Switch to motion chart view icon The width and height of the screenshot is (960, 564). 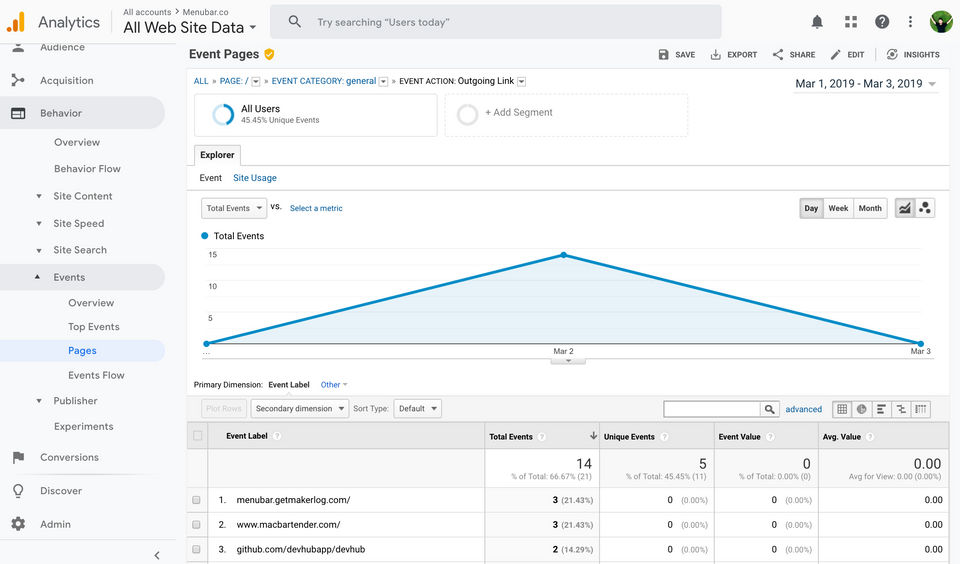924,208
